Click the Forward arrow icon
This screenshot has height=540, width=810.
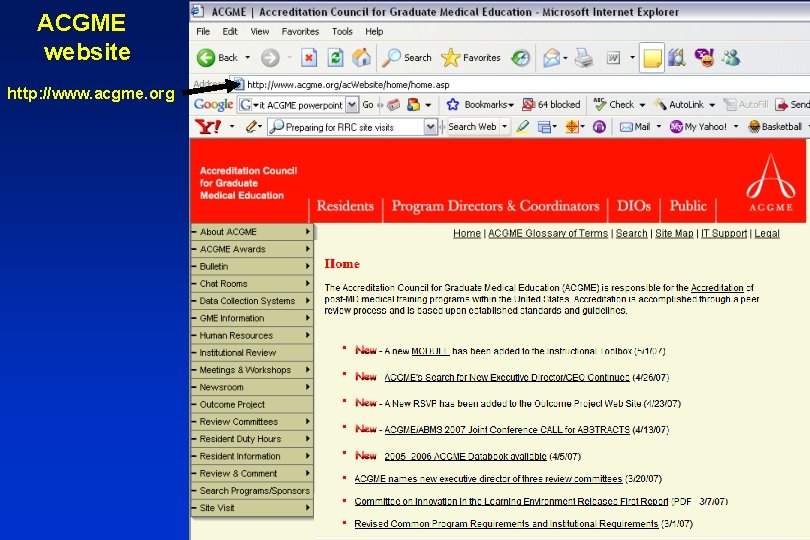coord(270,57)
